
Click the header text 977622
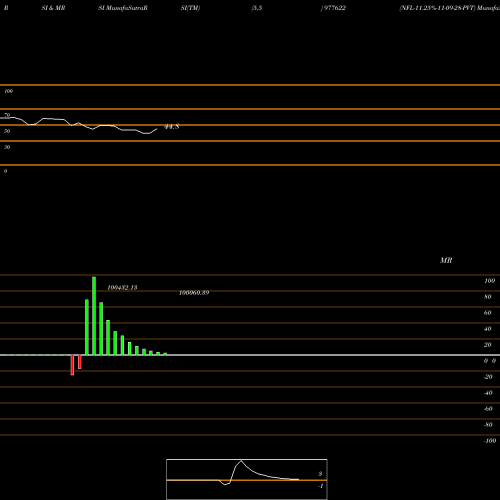click(x=334, y=8)
